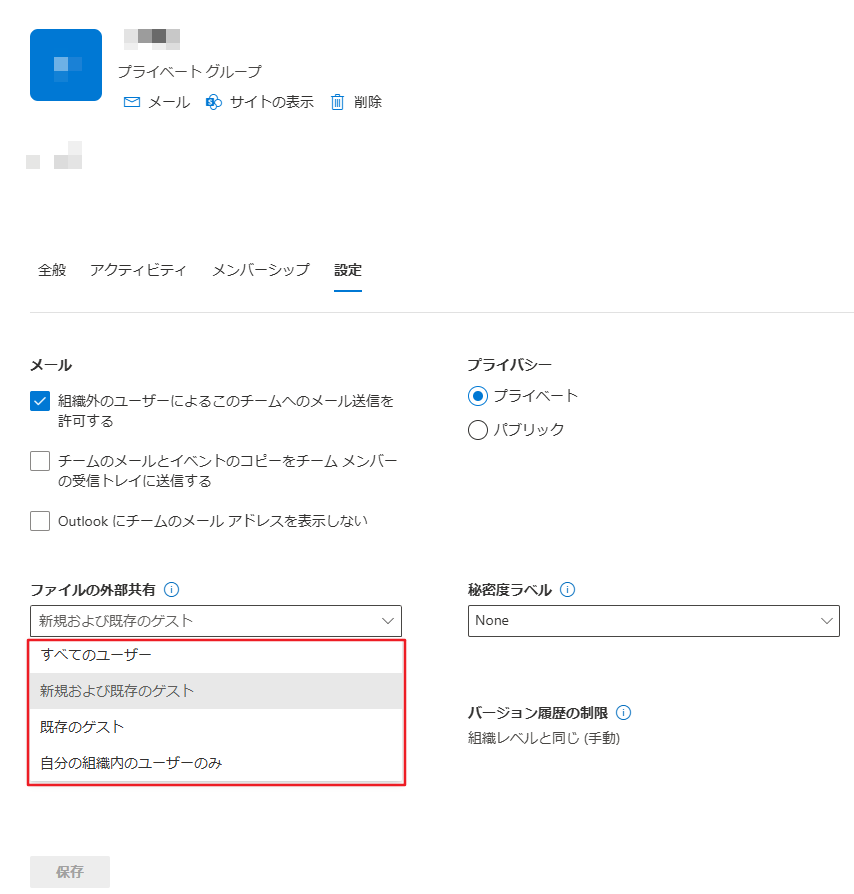The width and height of the screenshot is (854, 894).
Task: Click the 削除 trash icon
Action: click(337, 101)
